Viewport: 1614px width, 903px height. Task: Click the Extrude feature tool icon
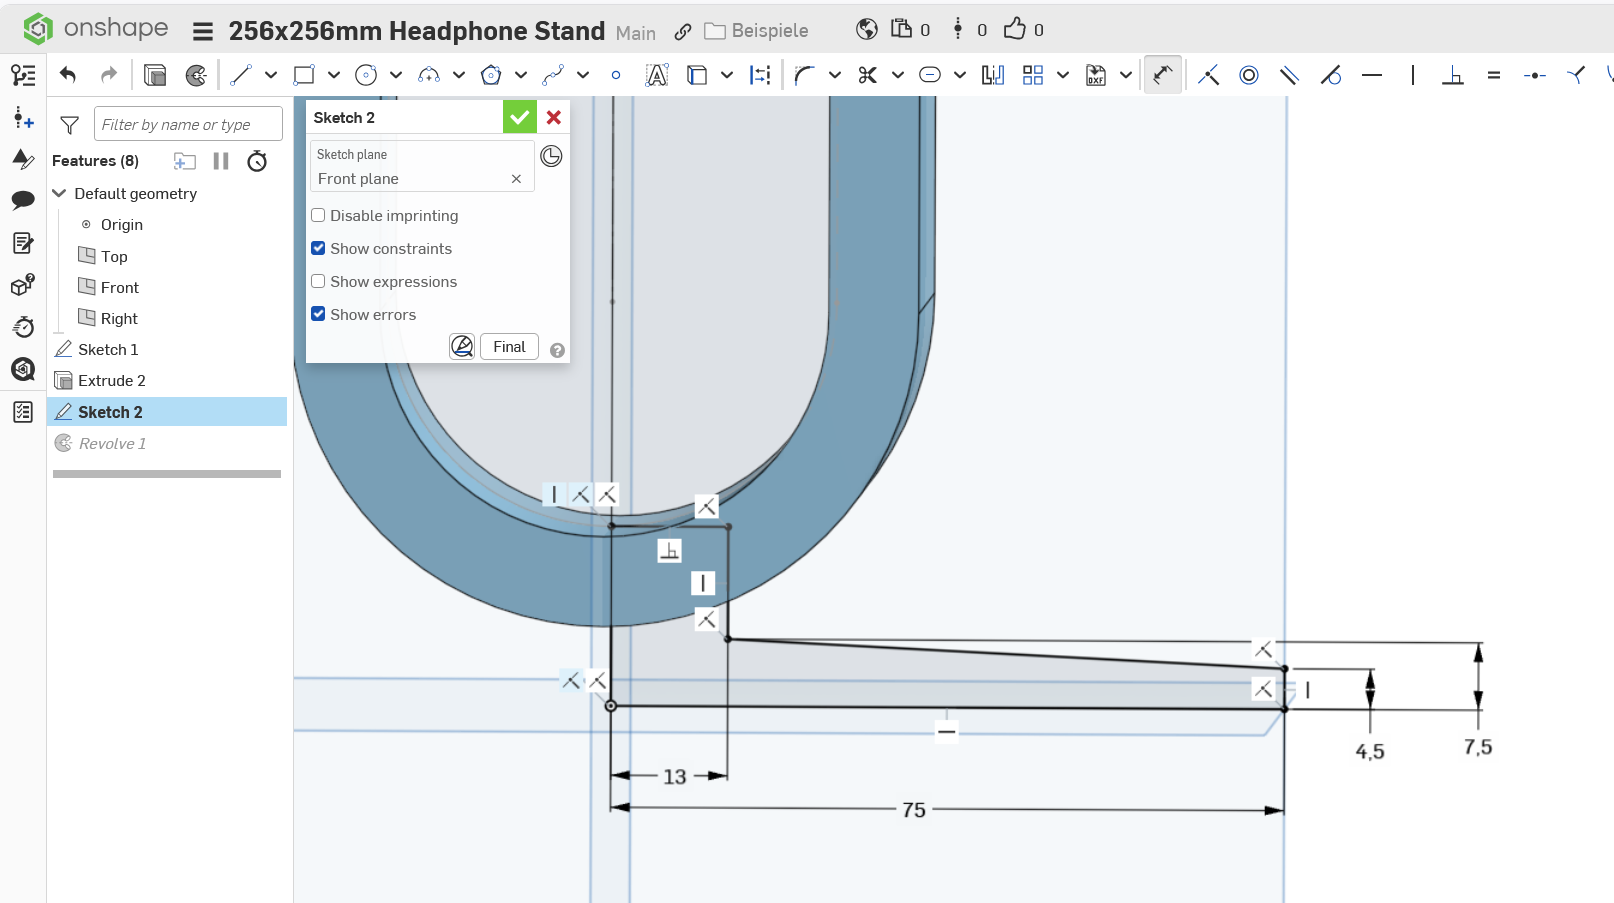155,75
